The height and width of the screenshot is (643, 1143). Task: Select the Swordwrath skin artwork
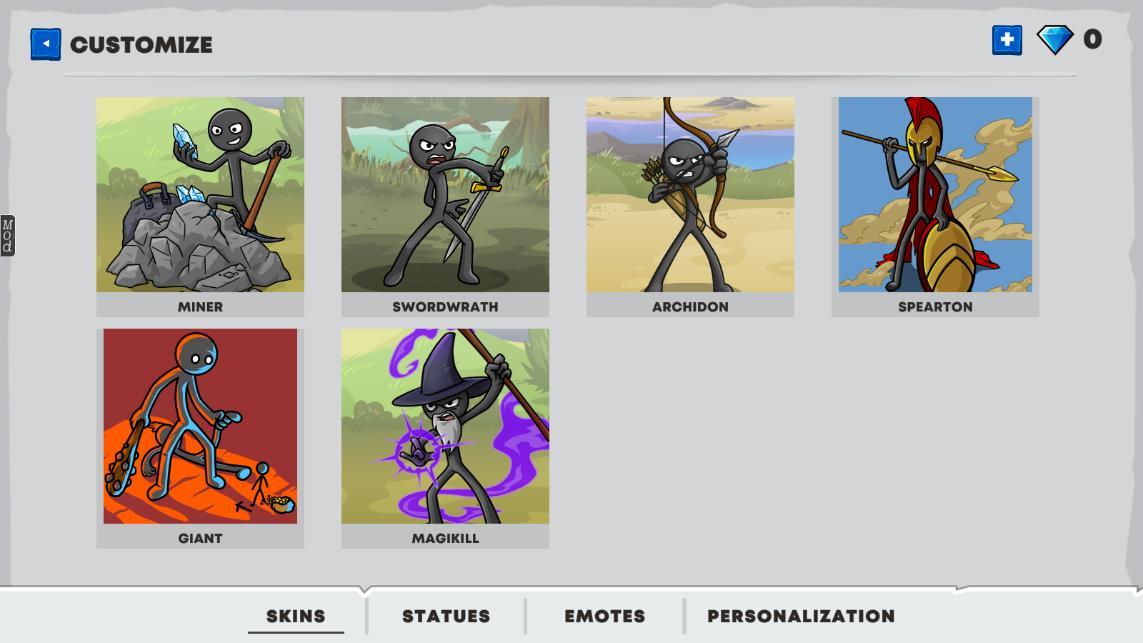coord(445,195)
